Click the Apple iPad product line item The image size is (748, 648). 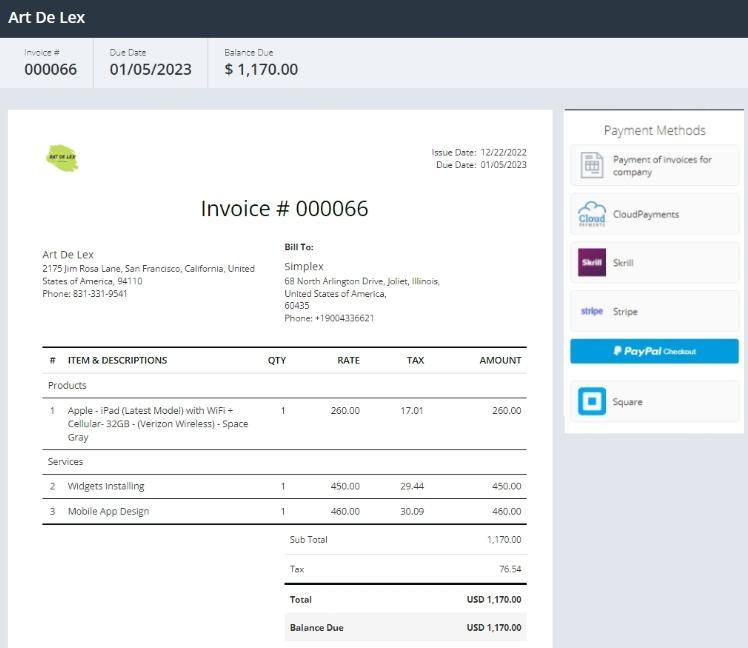tap(157, 423)
